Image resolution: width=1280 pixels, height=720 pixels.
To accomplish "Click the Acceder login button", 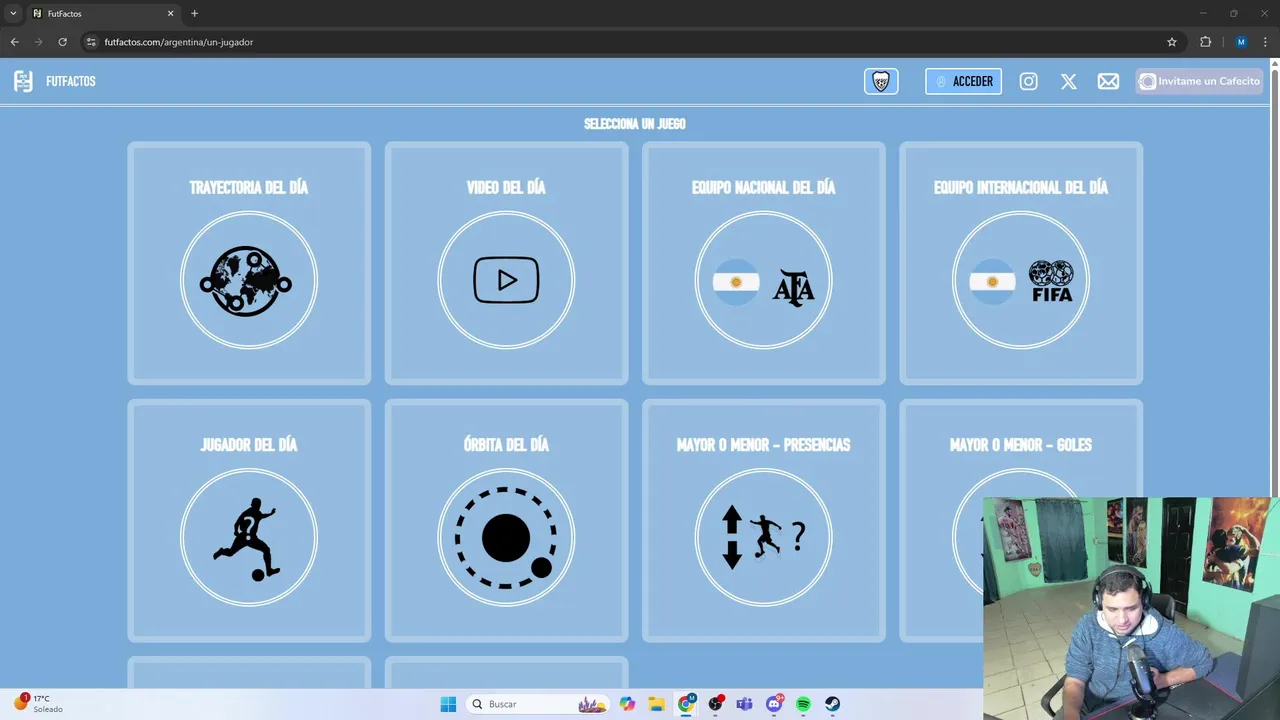I will coord(964,82).
